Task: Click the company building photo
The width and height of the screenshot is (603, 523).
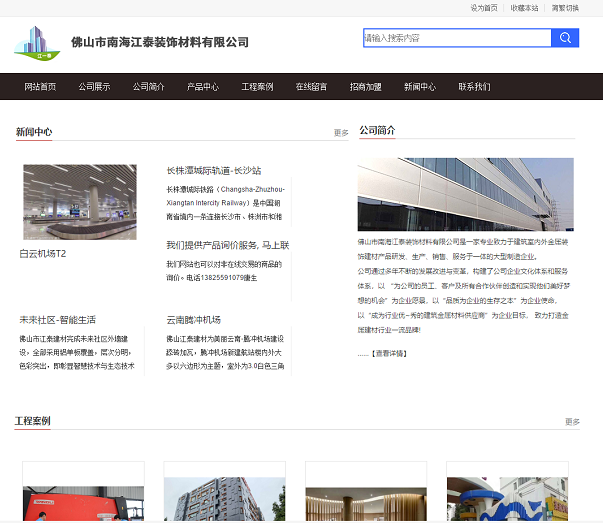Action: (x=466, y=194)
